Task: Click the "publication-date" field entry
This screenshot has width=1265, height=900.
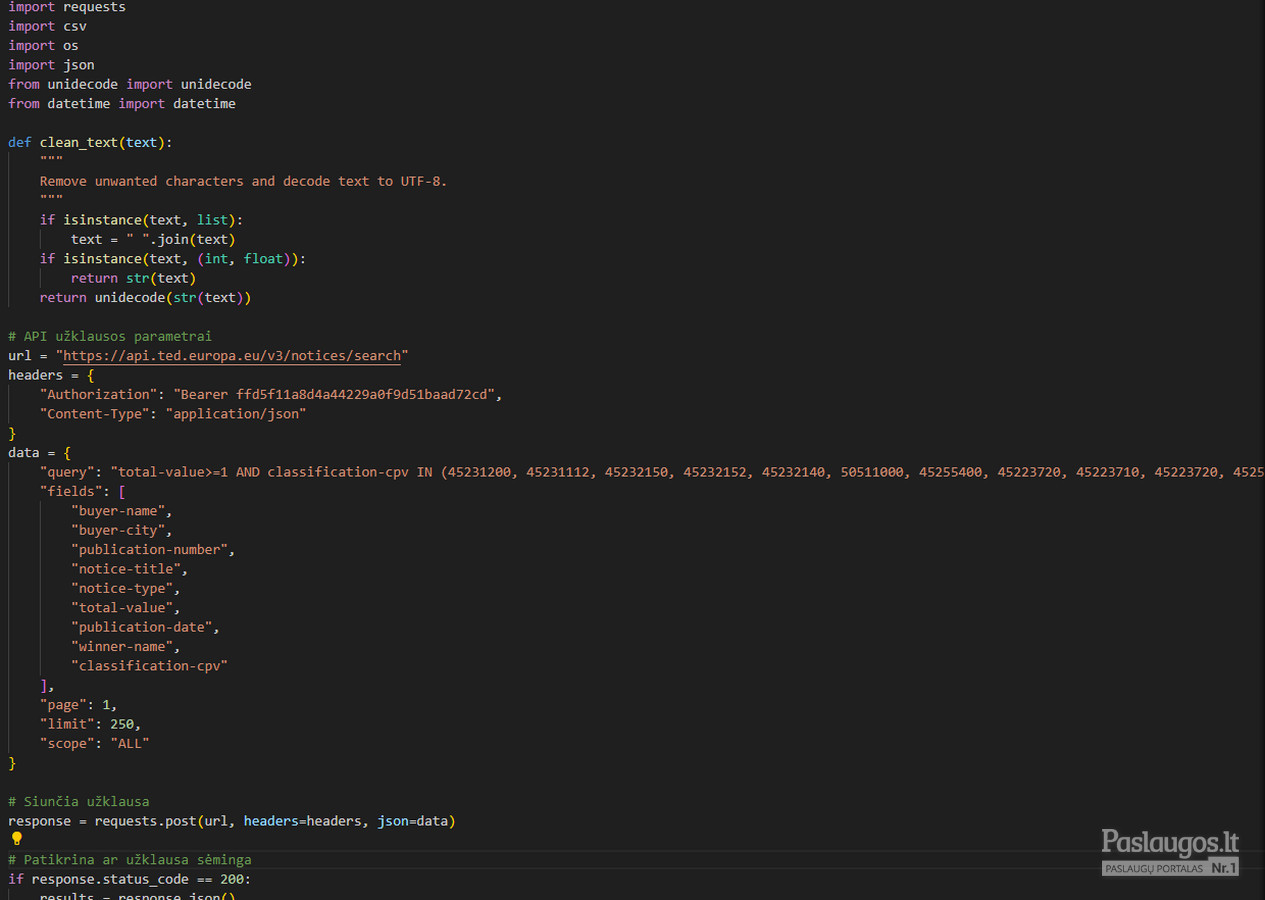Action: 145,627
